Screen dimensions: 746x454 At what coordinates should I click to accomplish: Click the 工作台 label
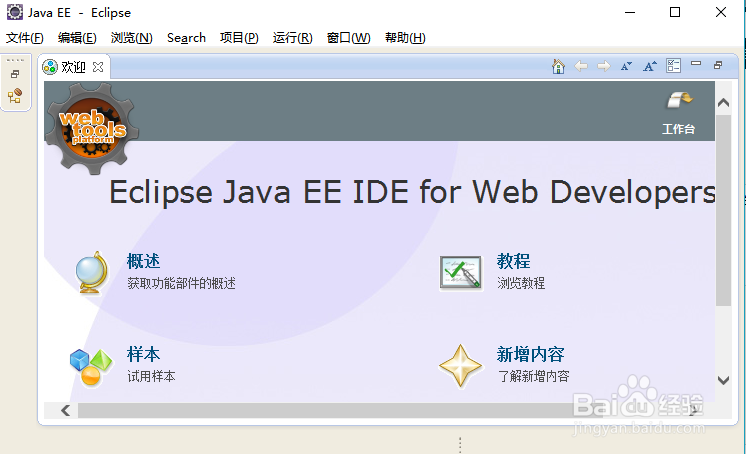tap(678, 128)
